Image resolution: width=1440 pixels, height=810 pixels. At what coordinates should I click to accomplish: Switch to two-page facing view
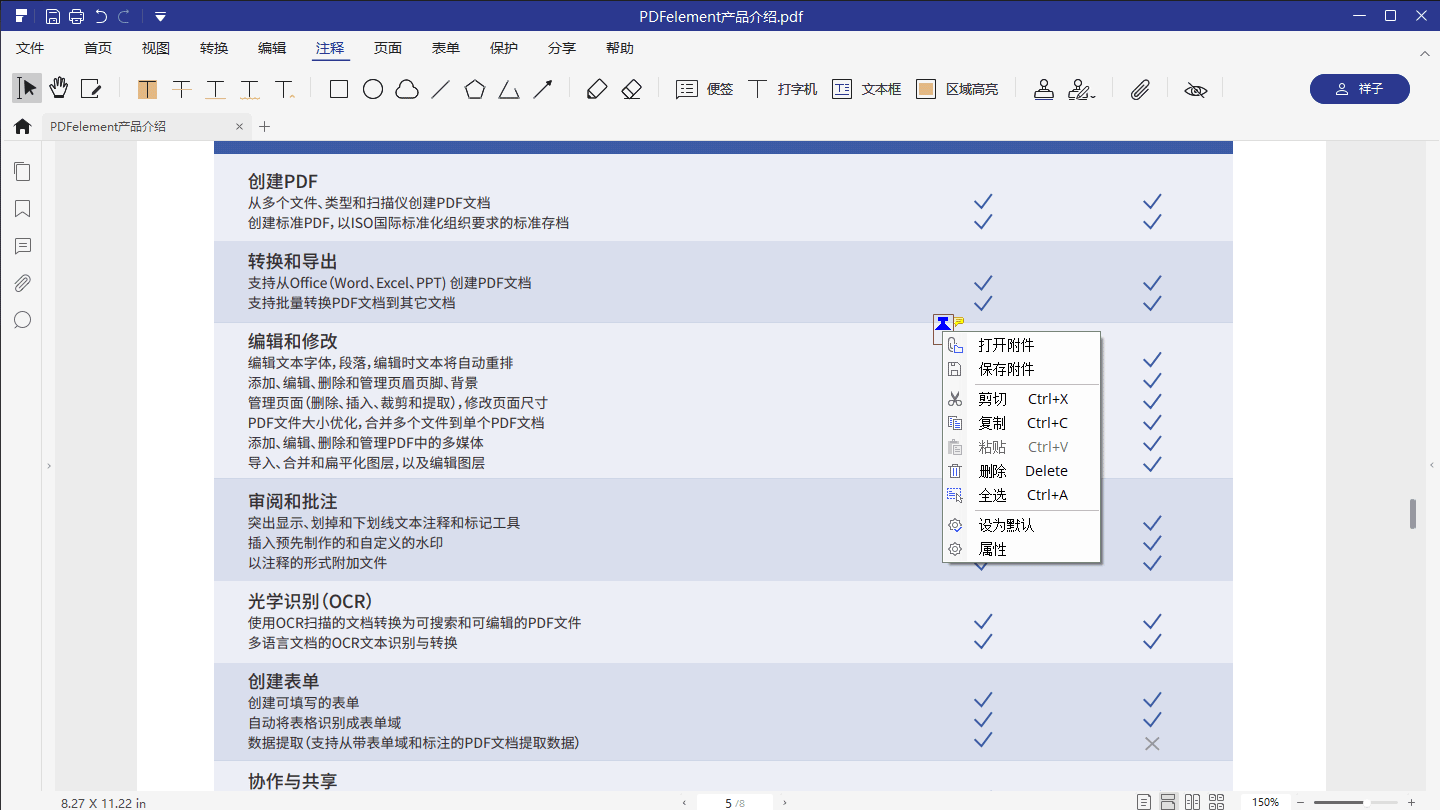click(1192, 802)
